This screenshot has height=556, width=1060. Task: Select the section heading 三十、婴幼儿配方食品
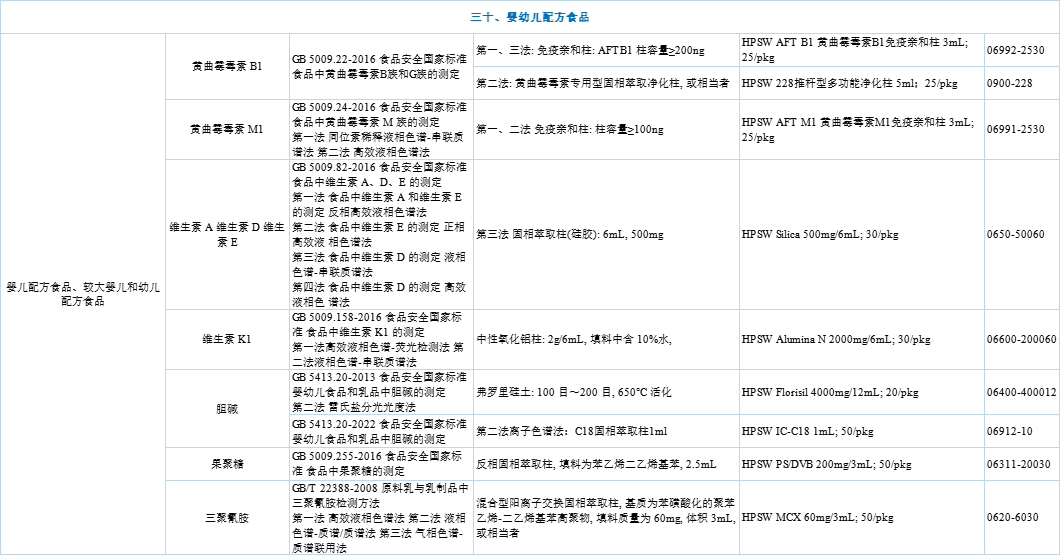[x=529, y=18]
